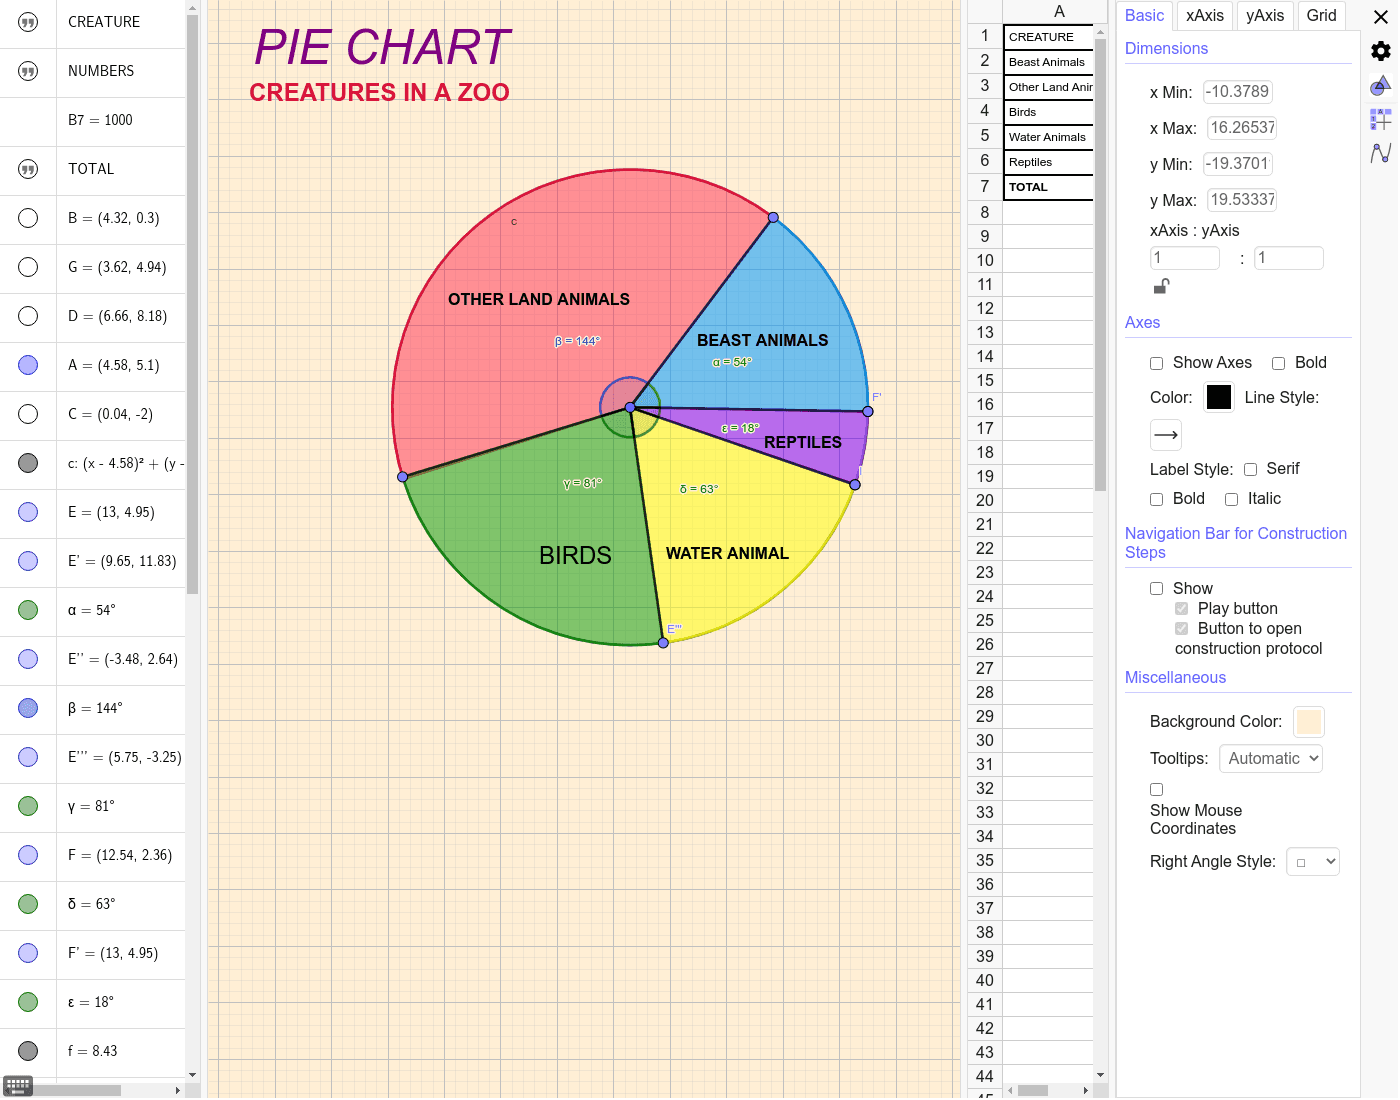Open the graphing settings gear icon
This screenshot has width=1400, height=1100.
click(x=1380, y=51)
